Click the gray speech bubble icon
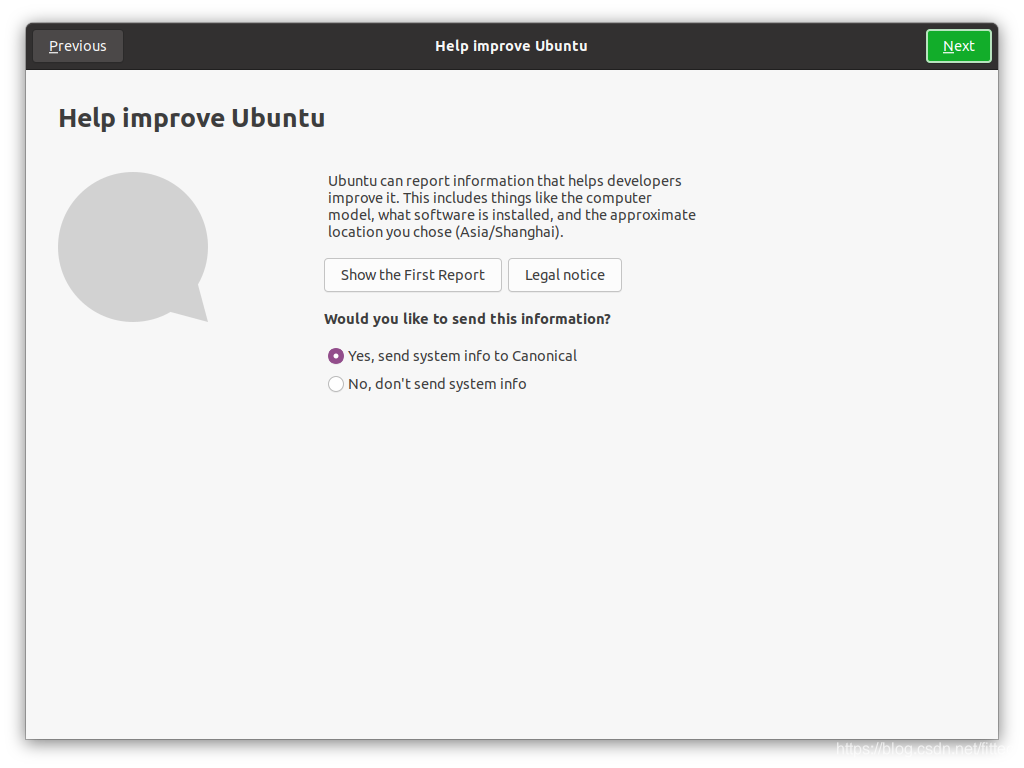1024x768 pixels. click(133, 247)
